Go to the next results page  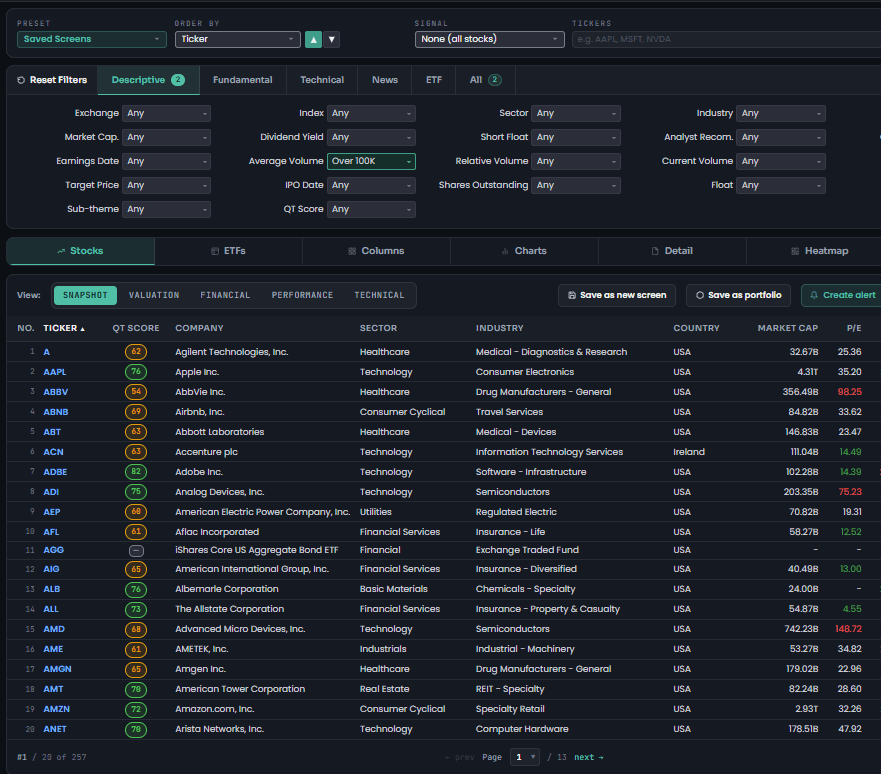point(589,758)
